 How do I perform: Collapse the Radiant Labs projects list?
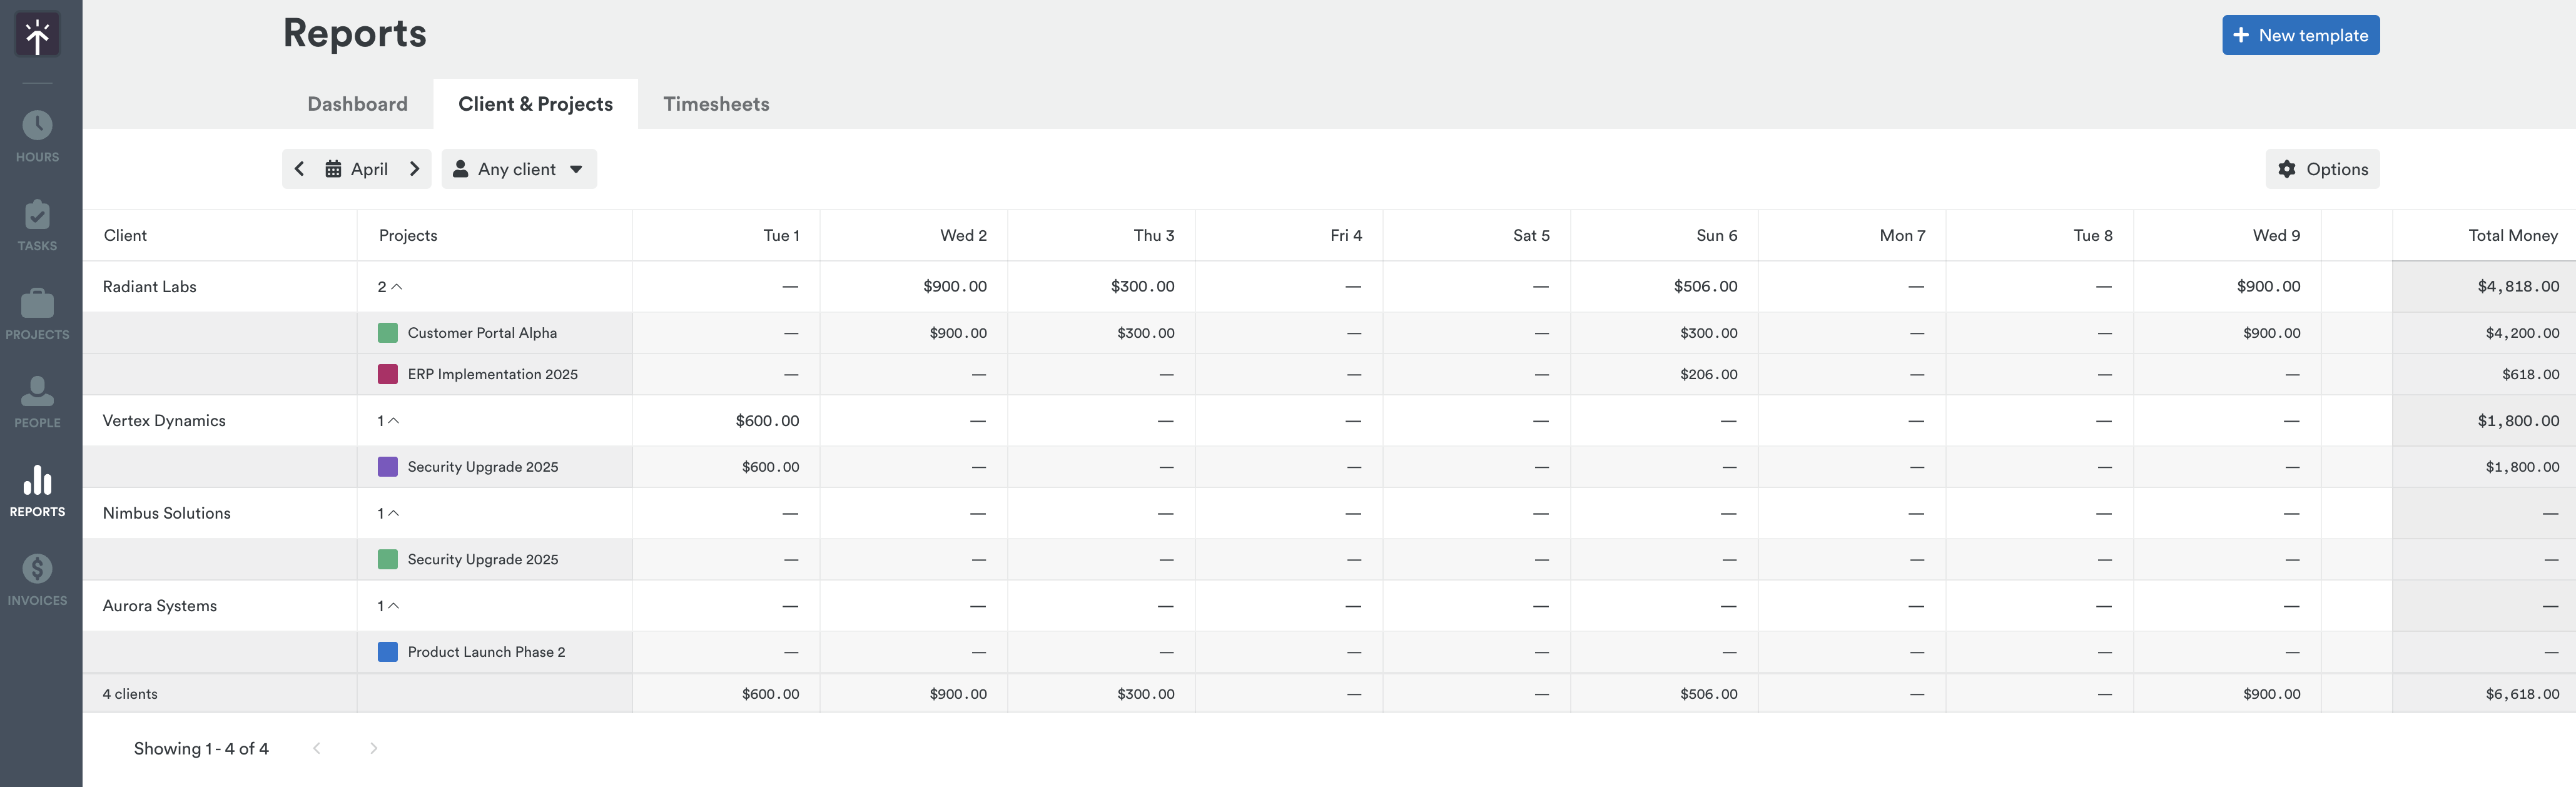coord(397,286)
